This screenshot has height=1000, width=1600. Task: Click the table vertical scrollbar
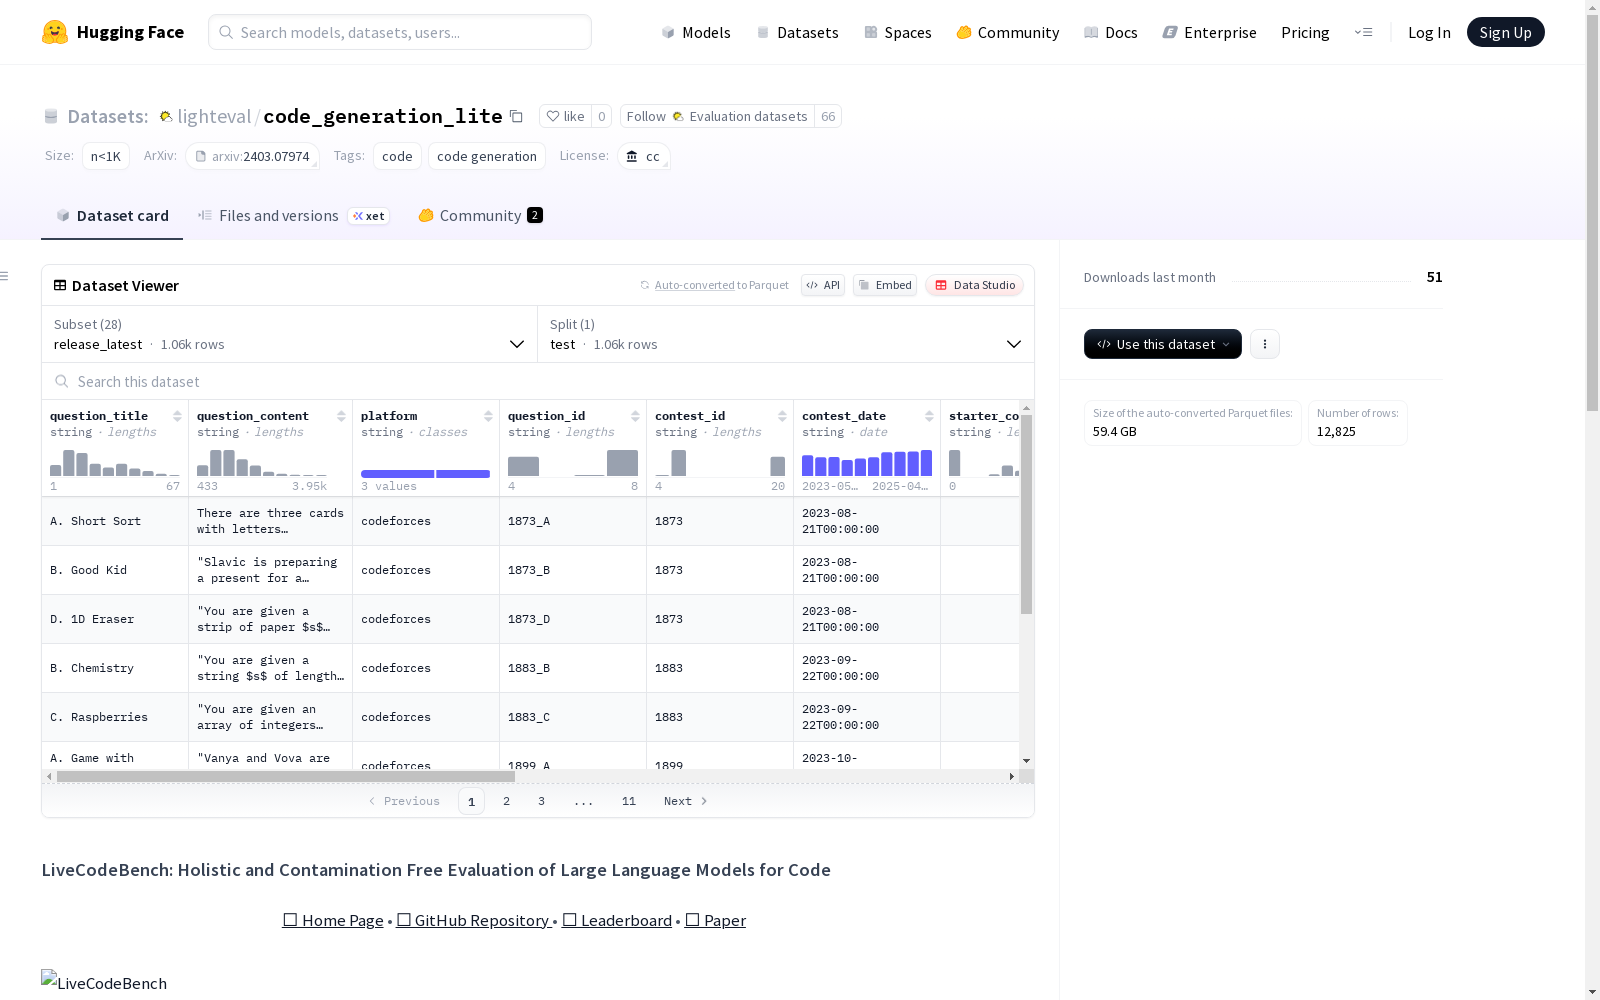pos(1026,515)
